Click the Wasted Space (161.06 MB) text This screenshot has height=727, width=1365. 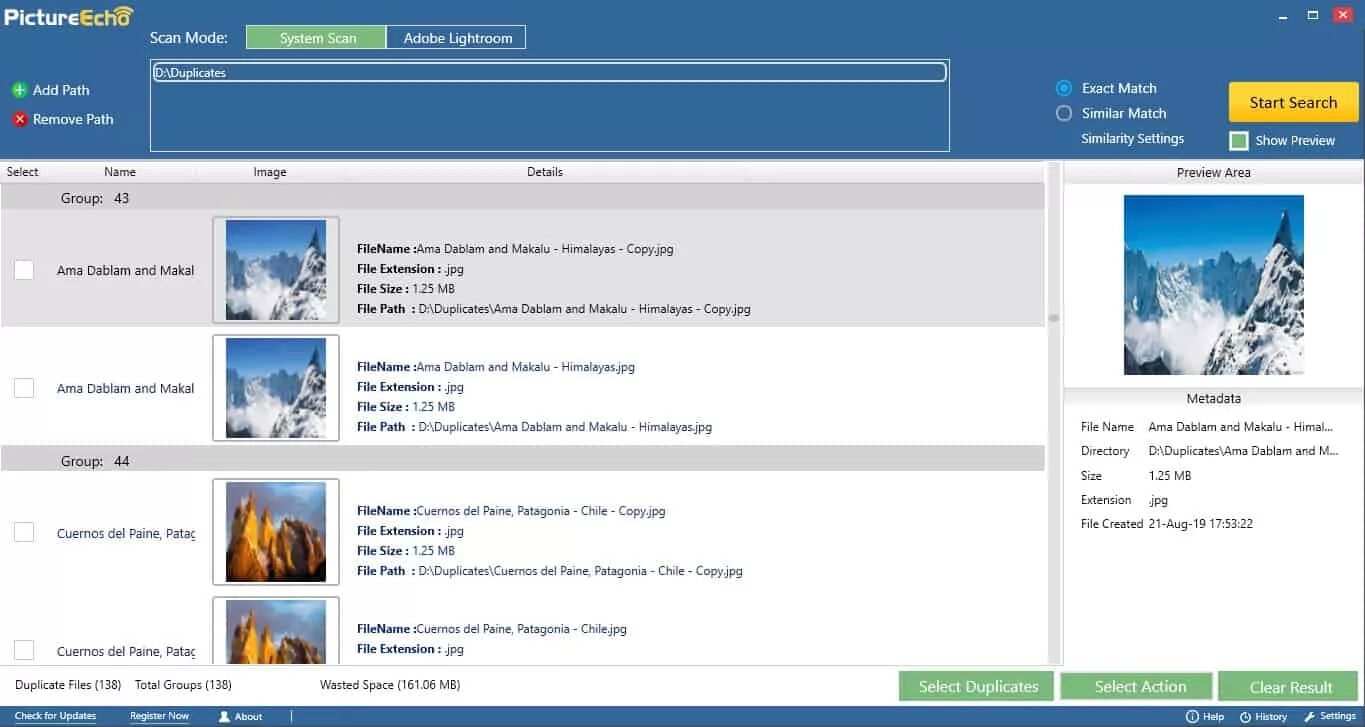390,685
